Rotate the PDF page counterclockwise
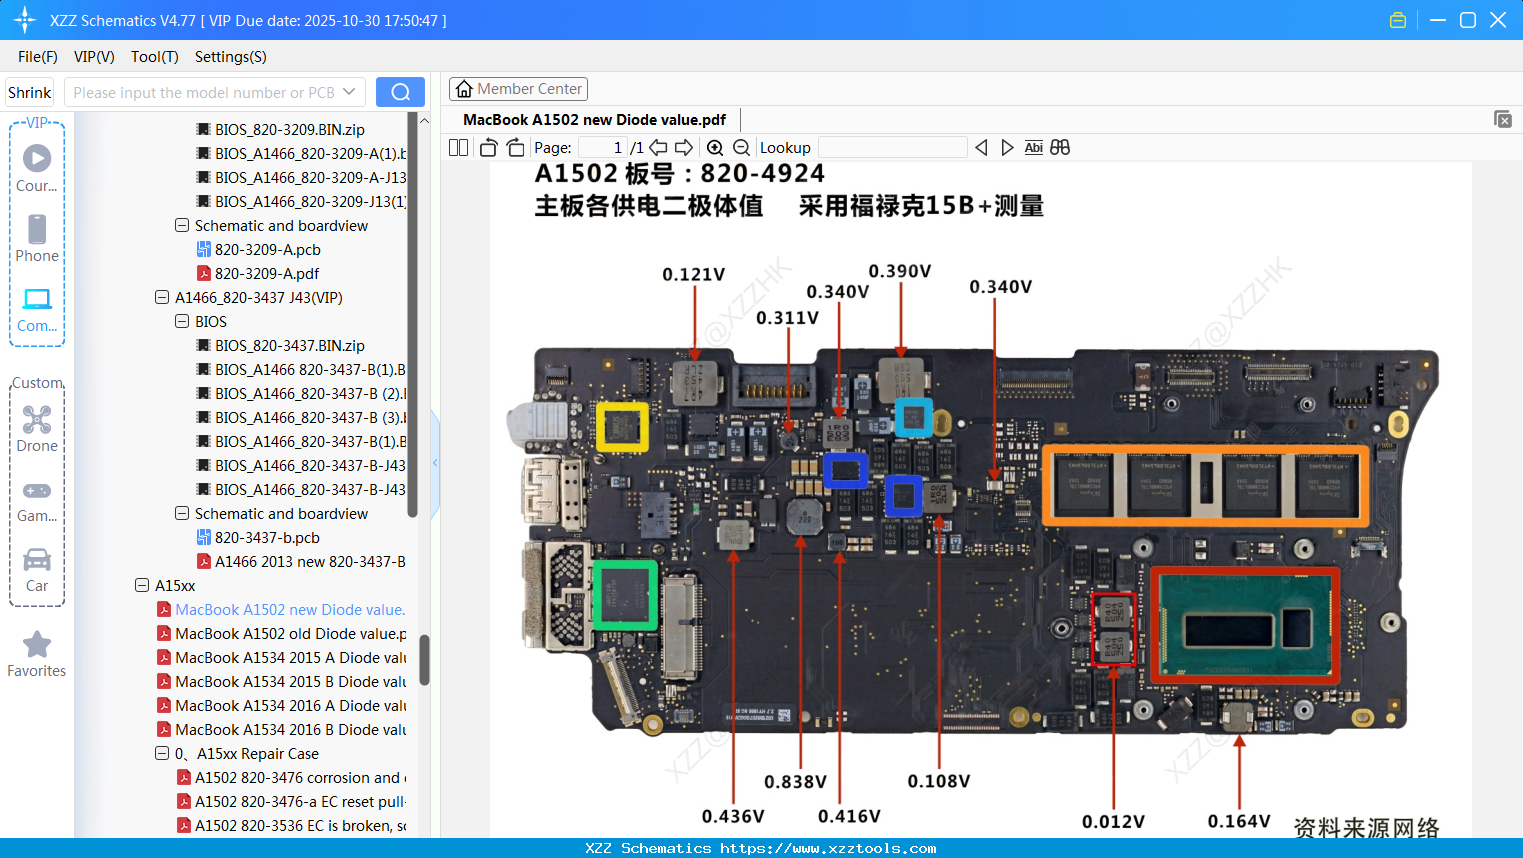Screen dimensions: 1523x858 tap(488, 147)
